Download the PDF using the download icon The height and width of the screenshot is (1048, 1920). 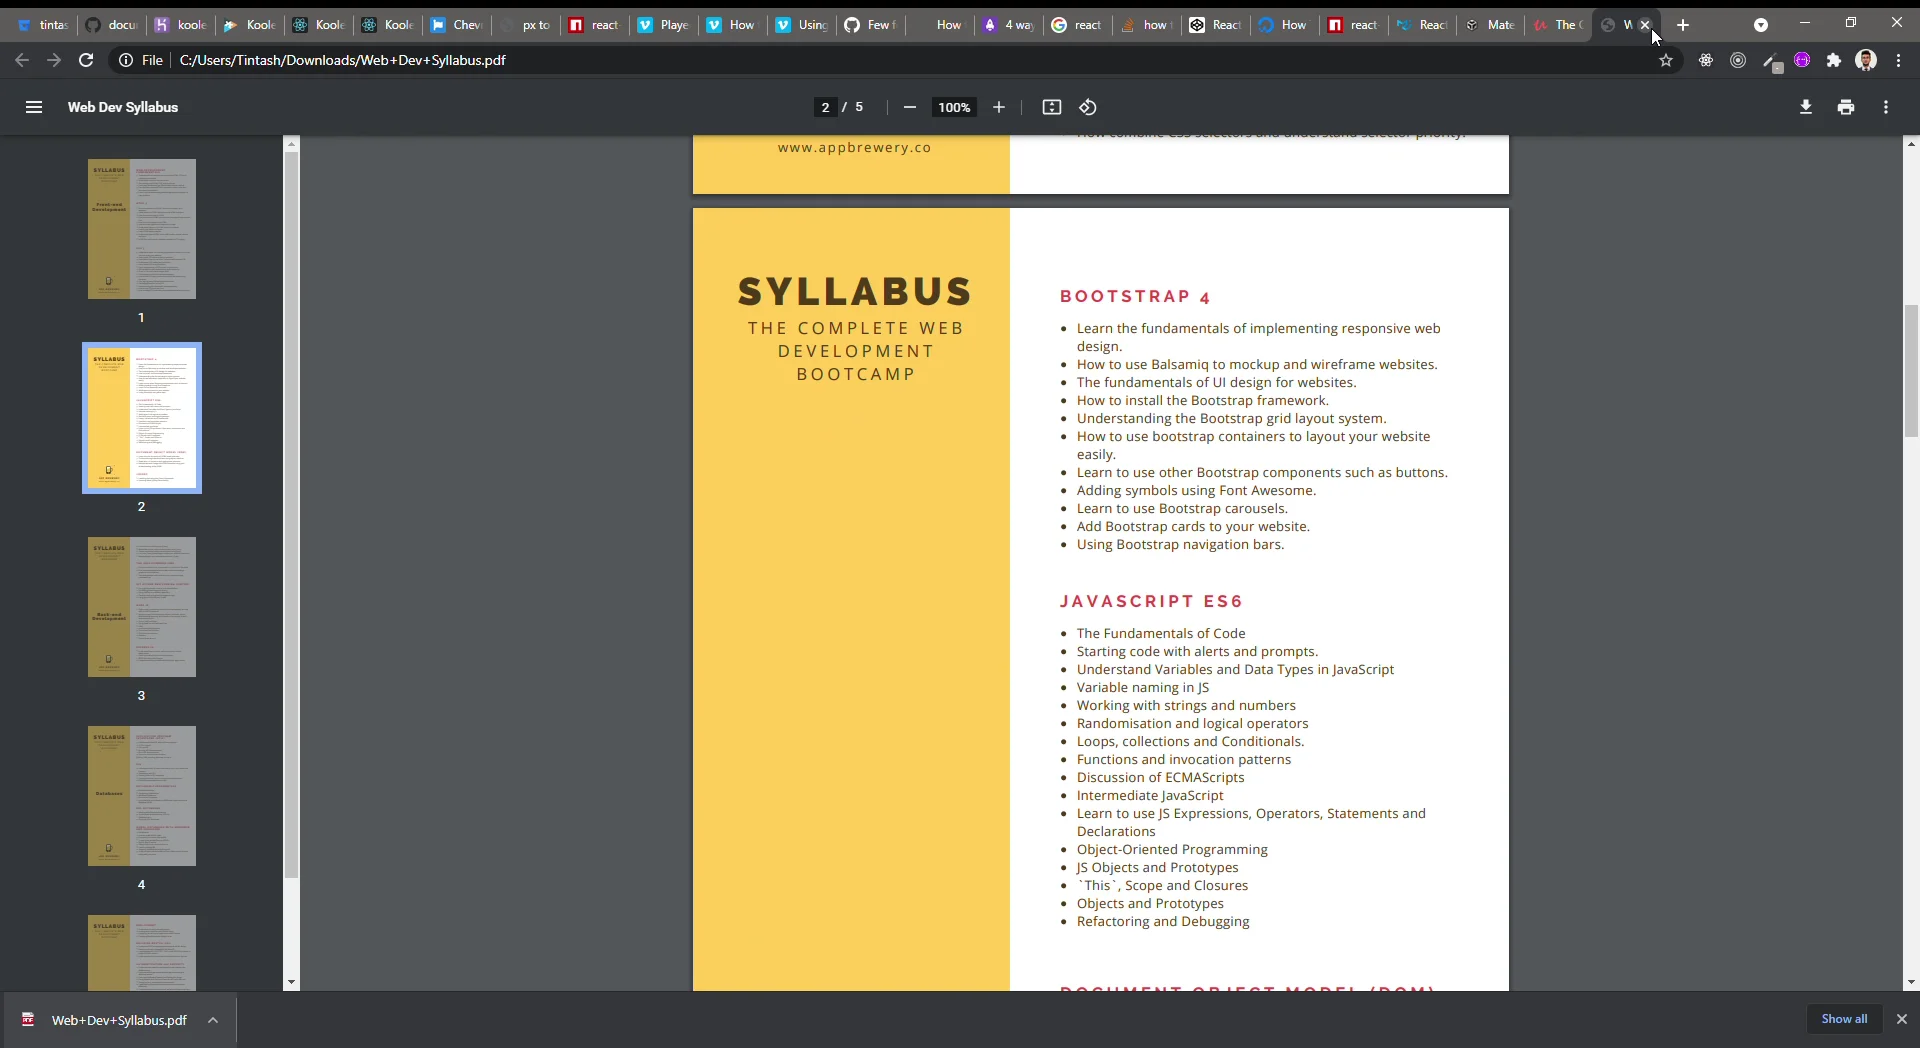point(1806,107)
